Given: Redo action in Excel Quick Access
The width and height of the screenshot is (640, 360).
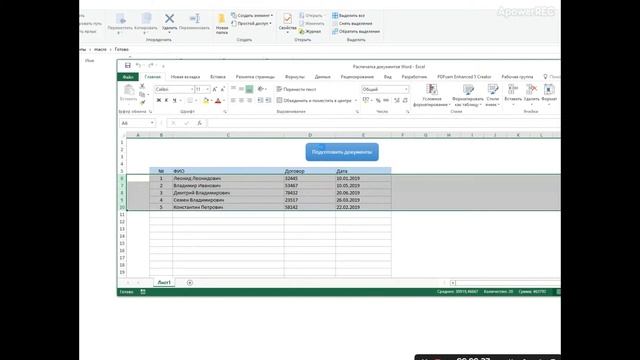Looking at the screenshot, I should tap(151, 65).
